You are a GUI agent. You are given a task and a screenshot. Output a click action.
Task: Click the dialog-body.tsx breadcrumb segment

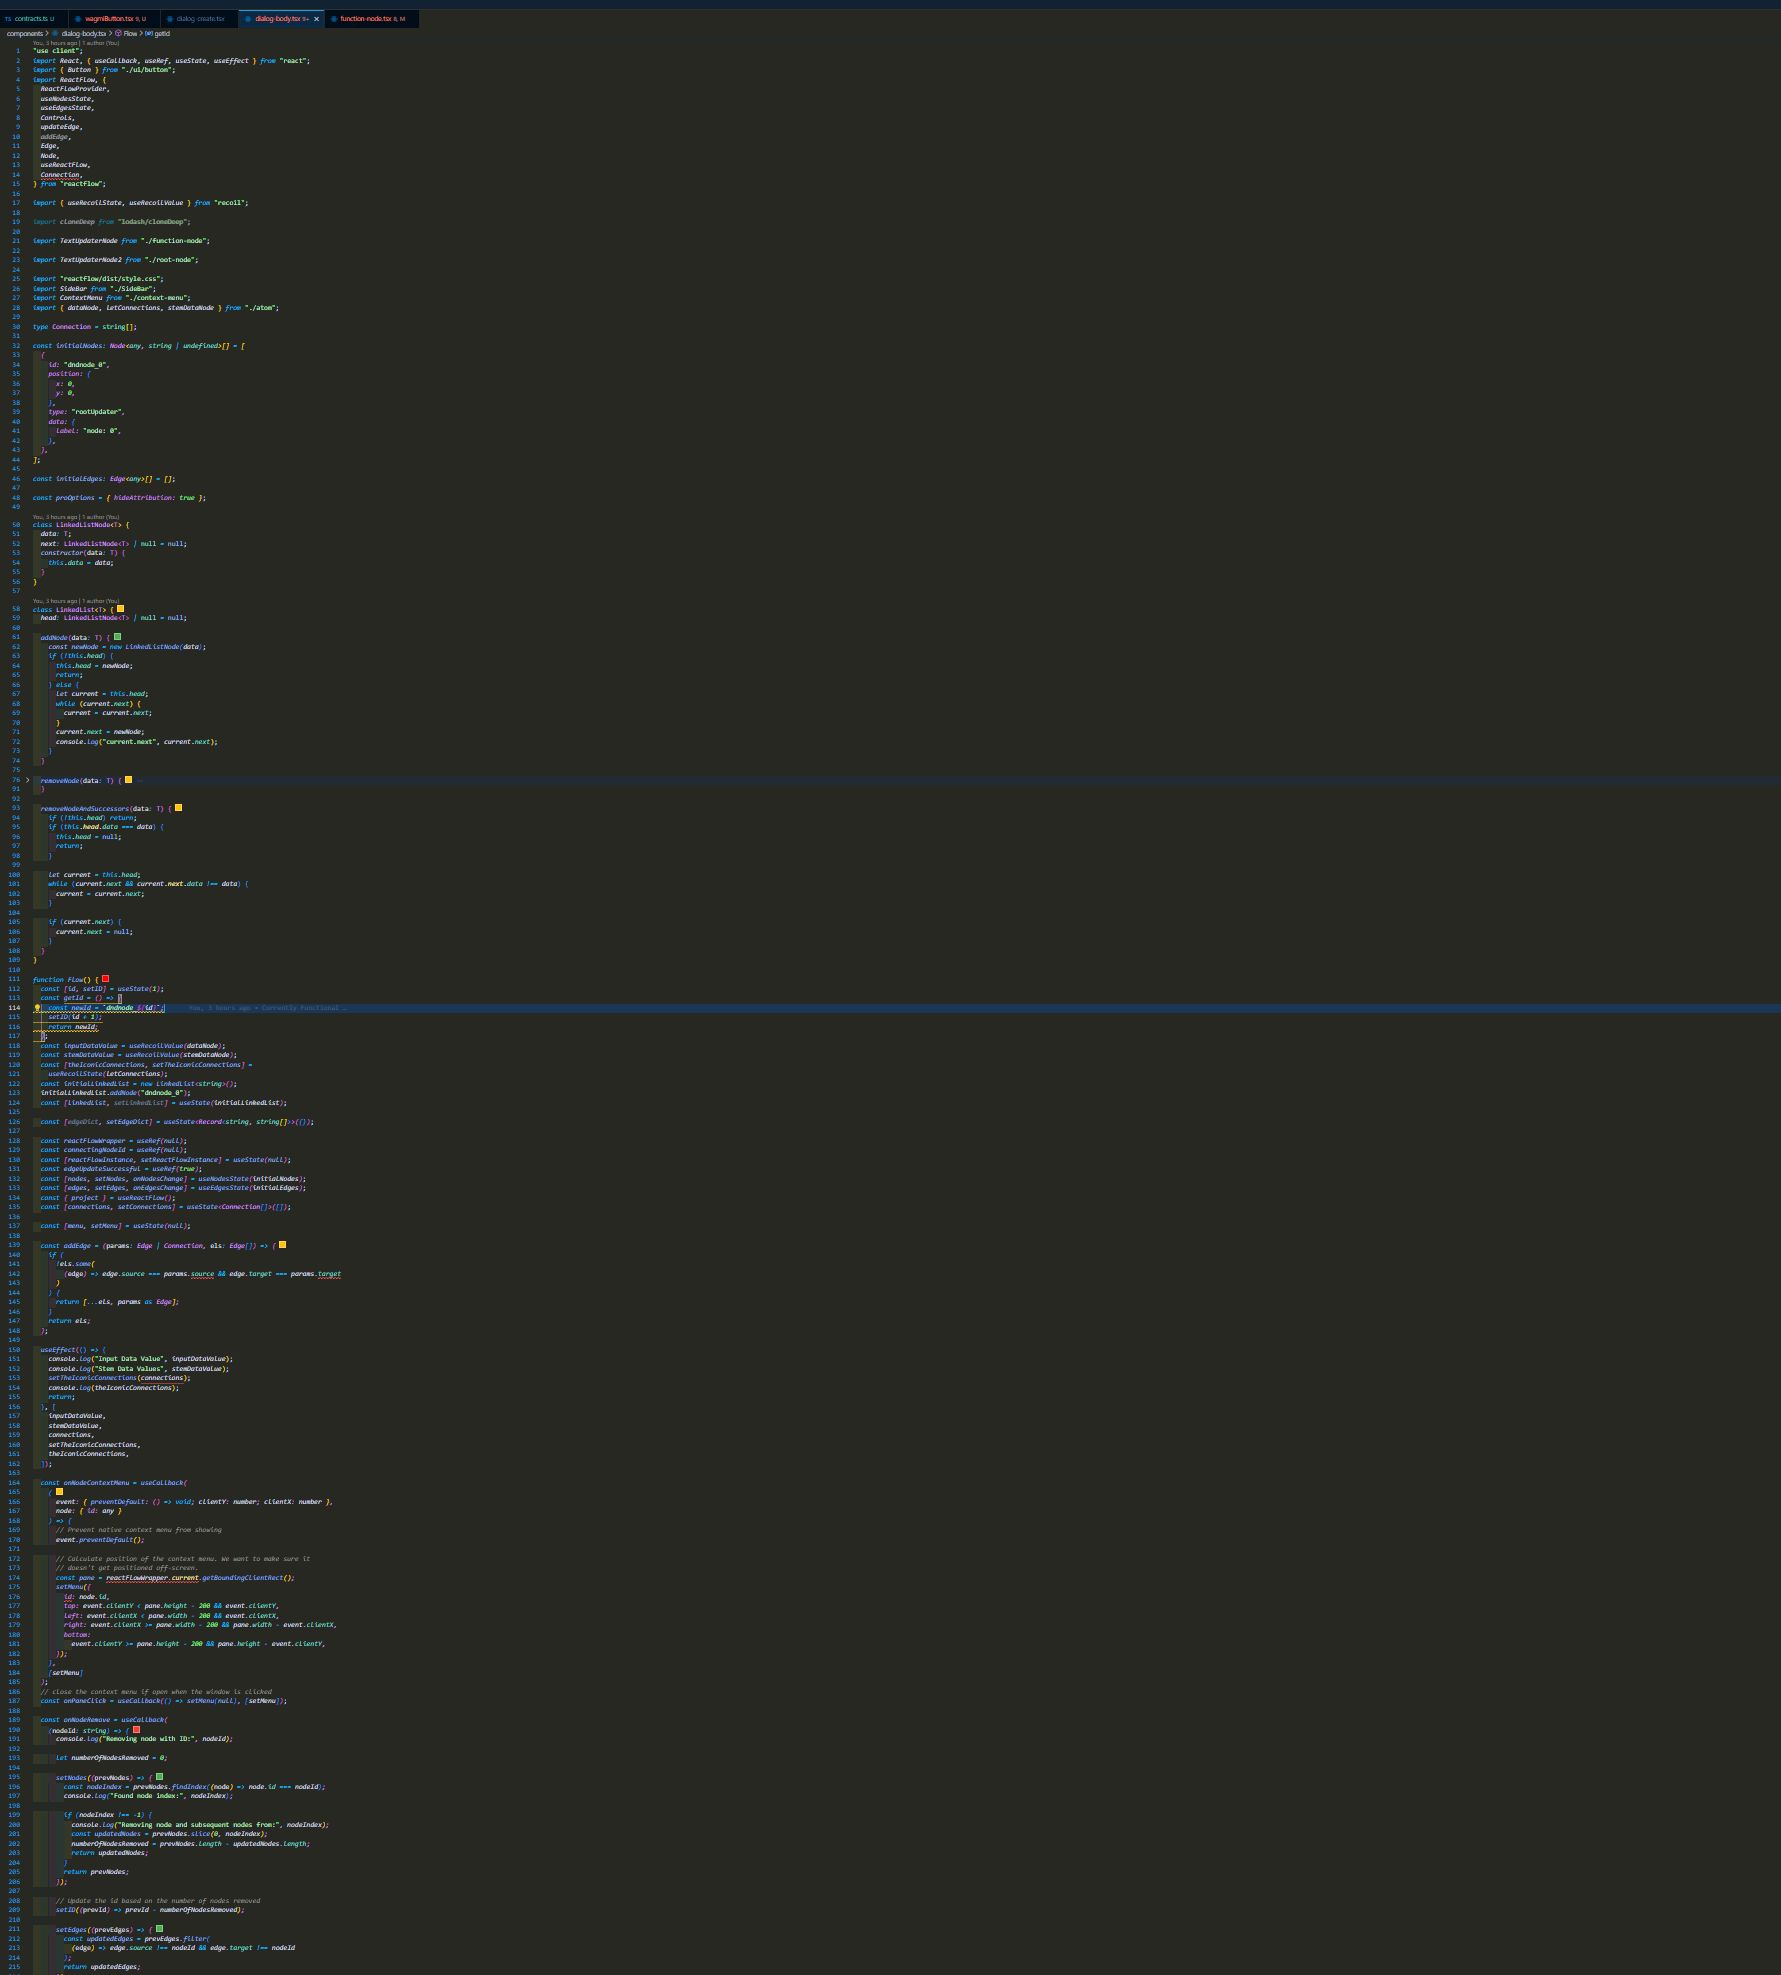pos(84,34)
